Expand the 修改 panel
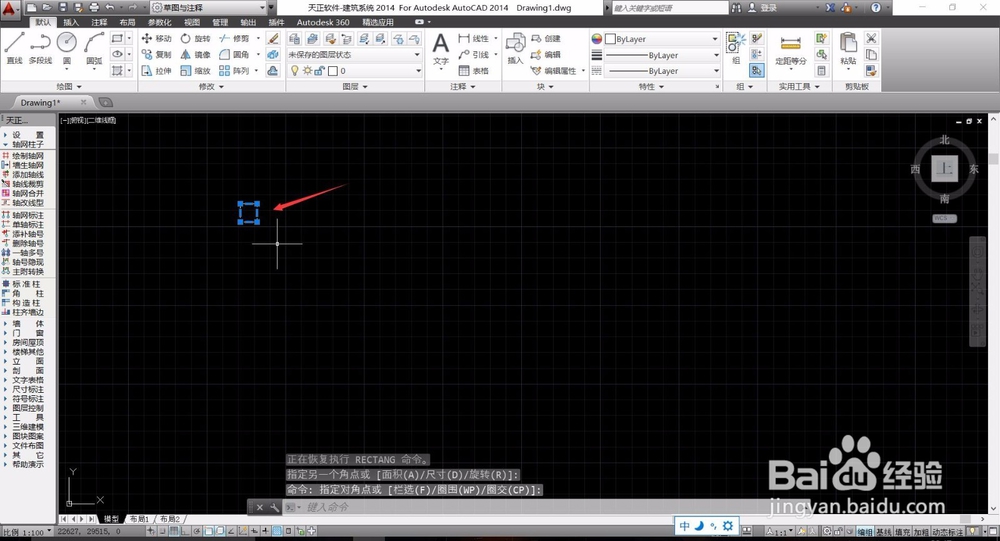The height and width of the screenshot is (541, 1000). click(x=211, y=86)
